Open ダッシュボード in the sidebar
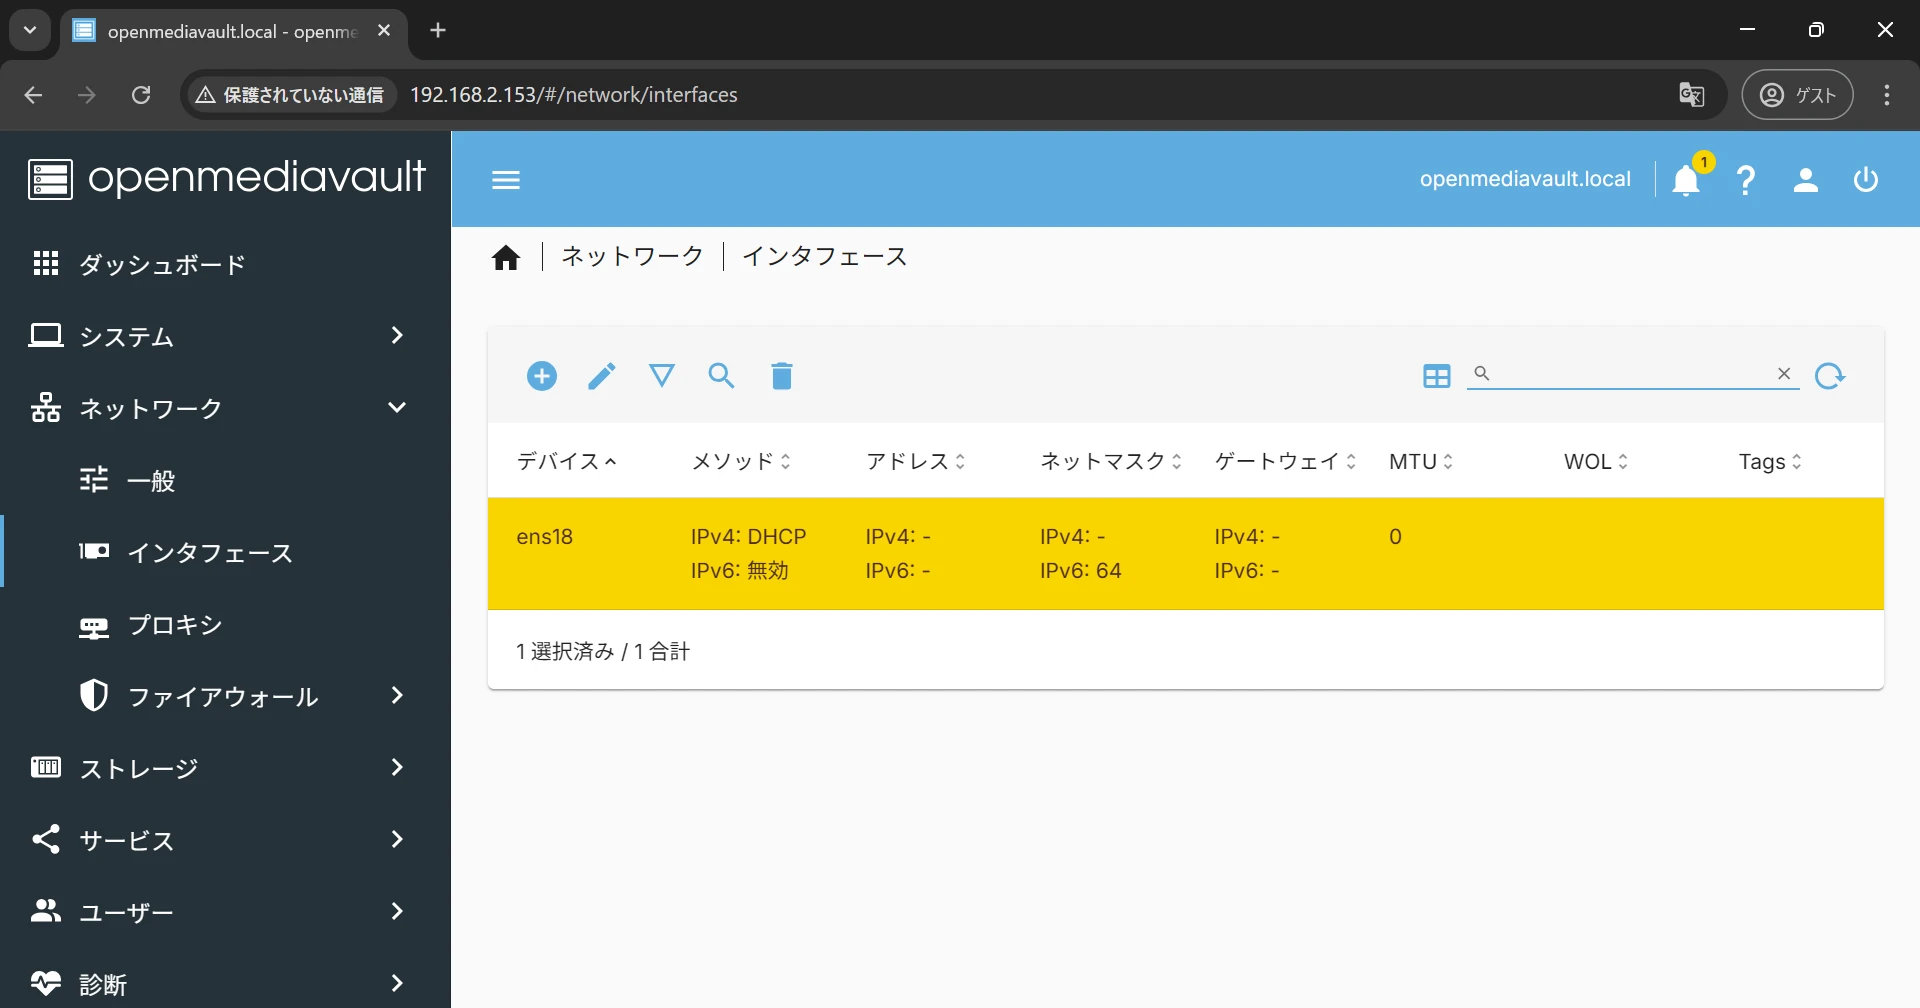The width and height of the screenshot is (1920, 1008). (x=225, y=264)
